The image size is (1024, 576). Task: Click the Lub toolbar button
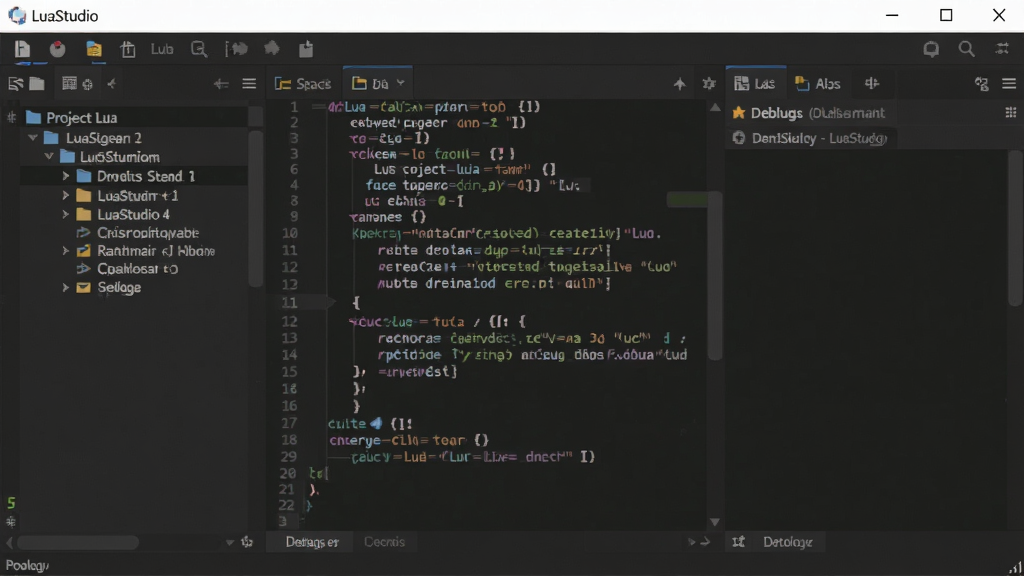[162, 49]
